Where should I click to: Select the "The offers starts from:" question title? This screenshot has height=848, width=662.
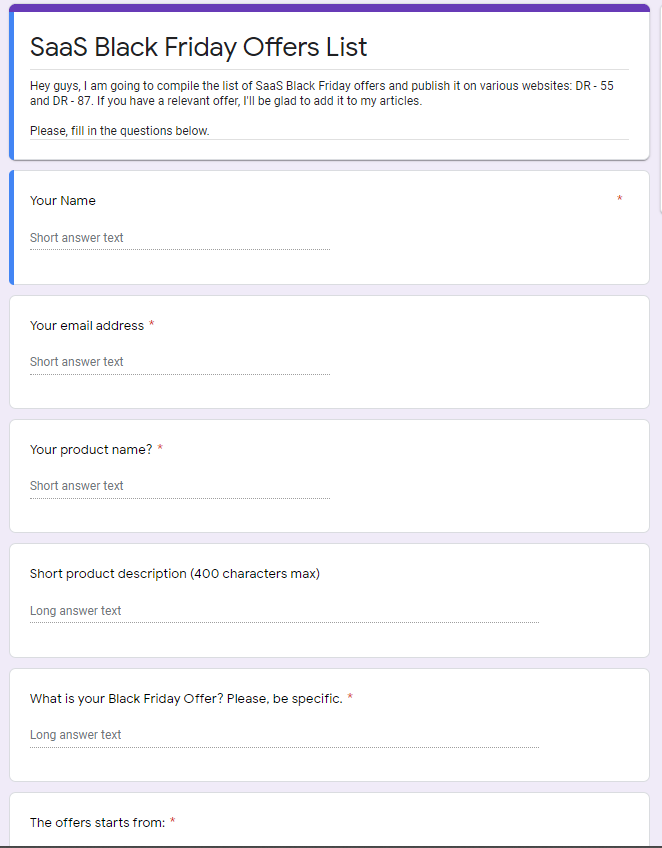(97, 823)
